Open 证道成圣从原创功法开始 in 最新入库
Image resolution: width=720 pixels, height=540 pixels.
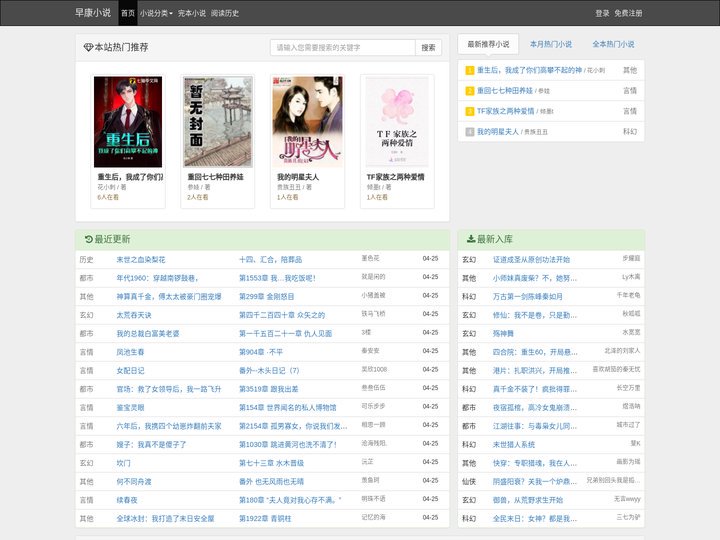[531, 260]
